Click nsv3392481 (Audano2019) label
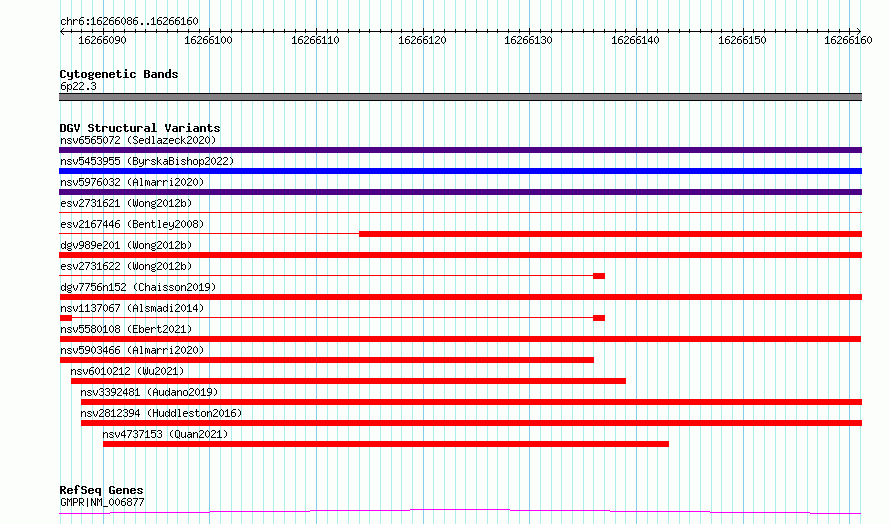The width and height of the screenshot is (890, 524). pyautogui.click(x=149, y=392)
